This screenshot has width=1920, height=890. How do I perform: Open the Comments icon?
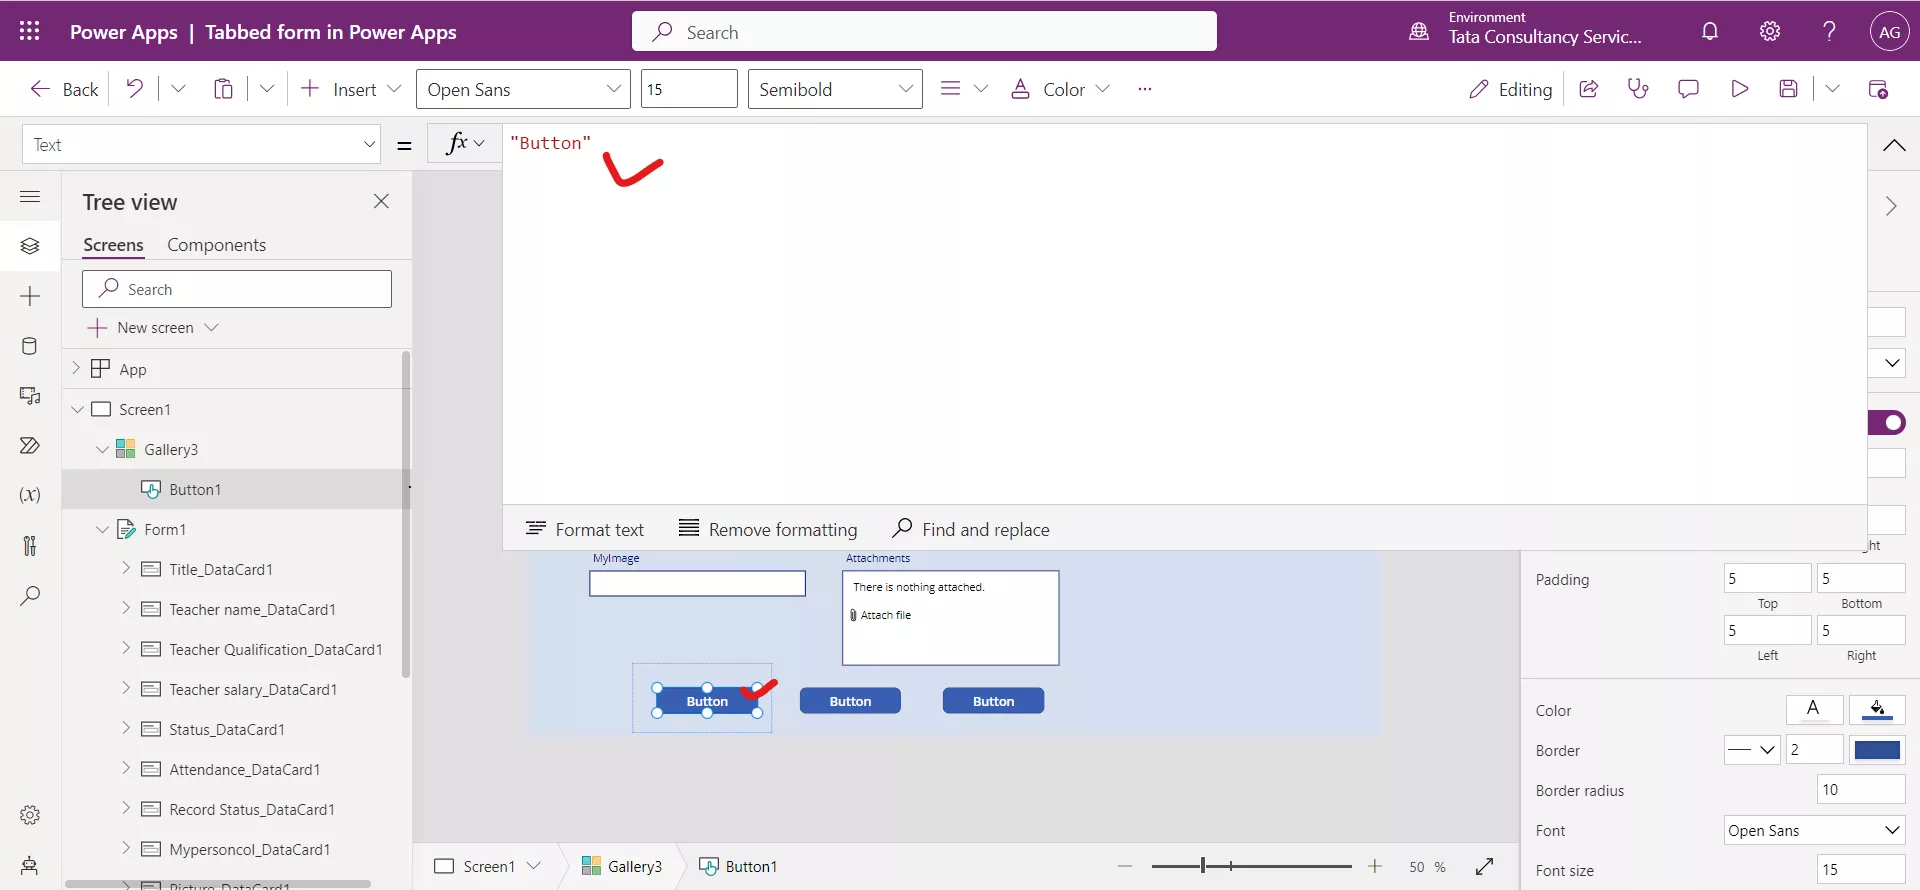1688,89
